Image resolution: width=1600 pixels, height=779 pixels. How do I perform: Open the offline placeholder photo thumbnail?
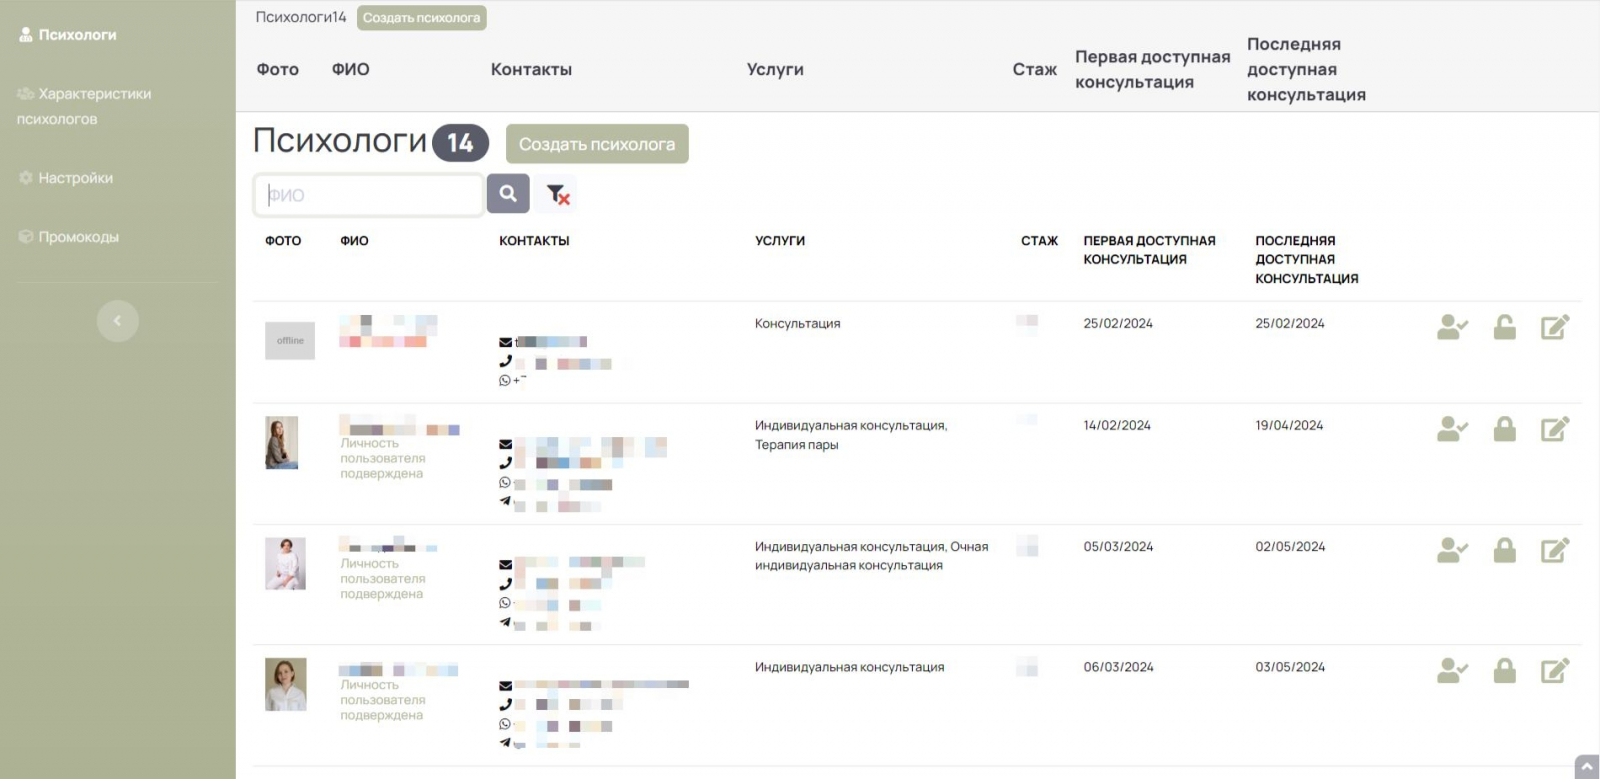[290, 341]
